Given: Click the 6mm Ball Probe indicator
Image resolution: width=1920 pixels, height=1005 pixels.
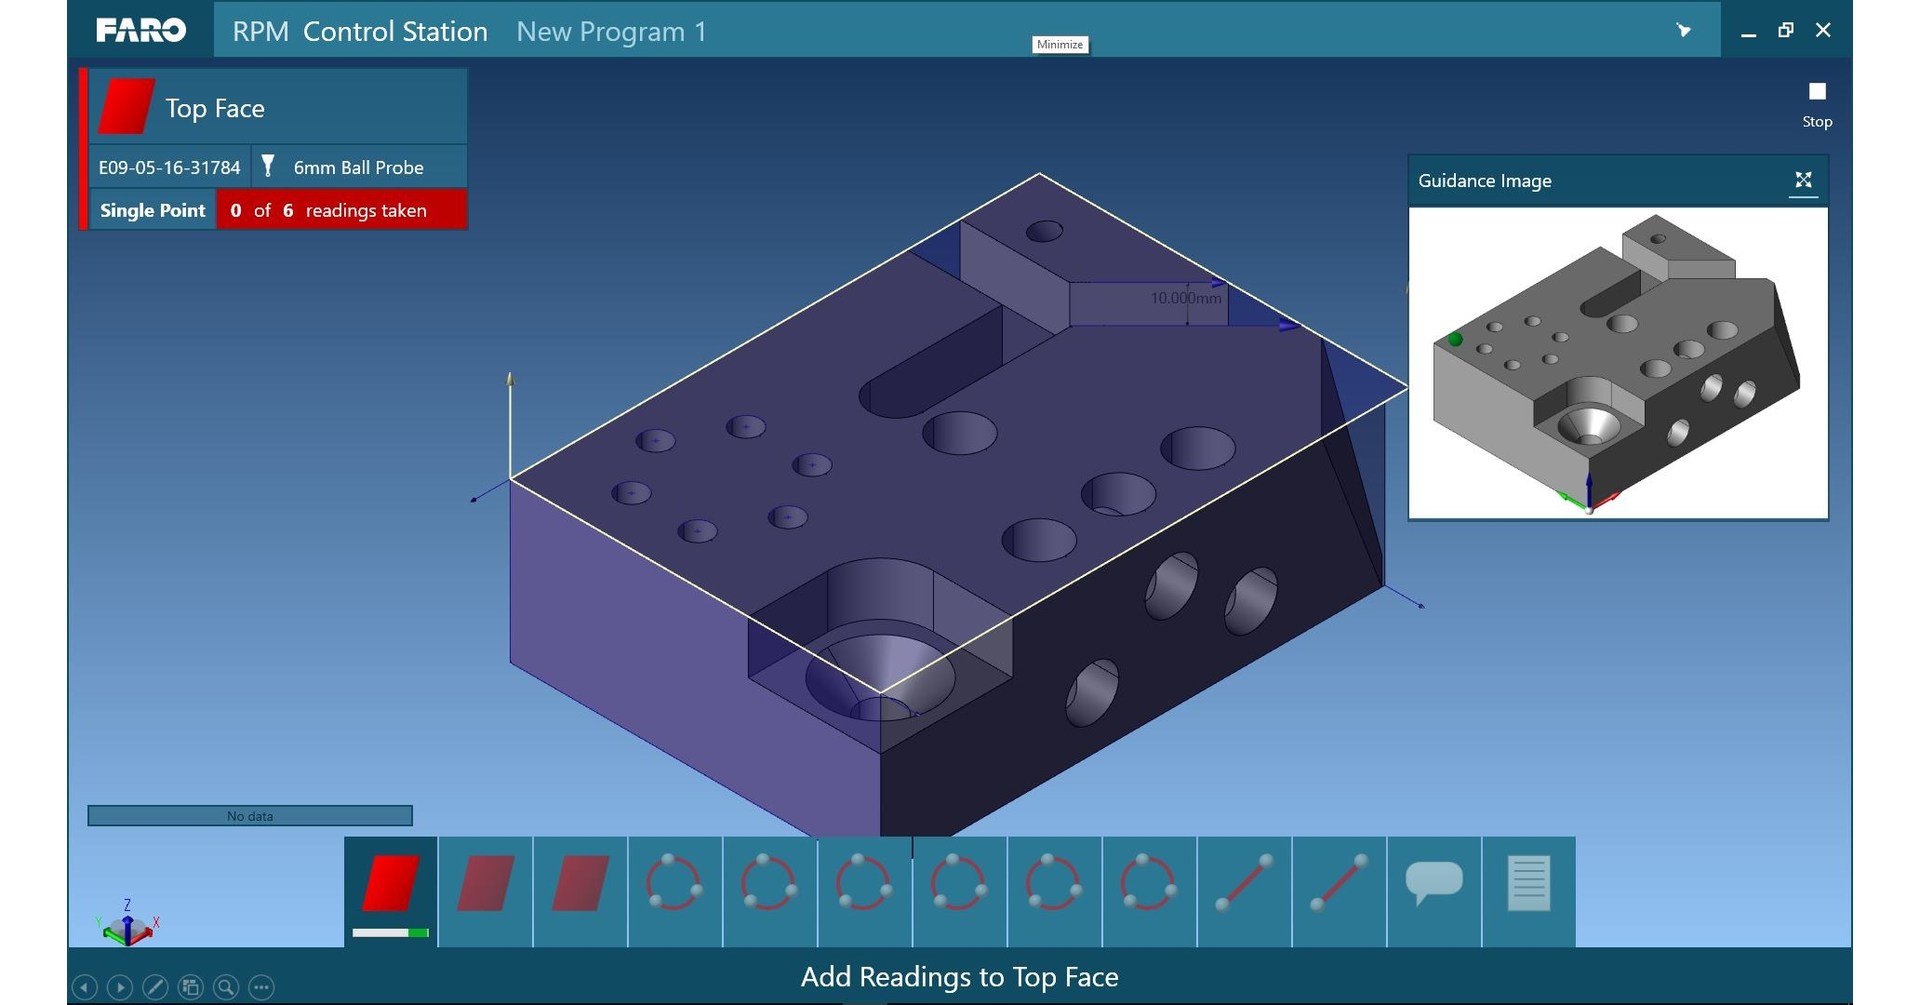Looking at the screenshot, I should (x=357, y=166).
